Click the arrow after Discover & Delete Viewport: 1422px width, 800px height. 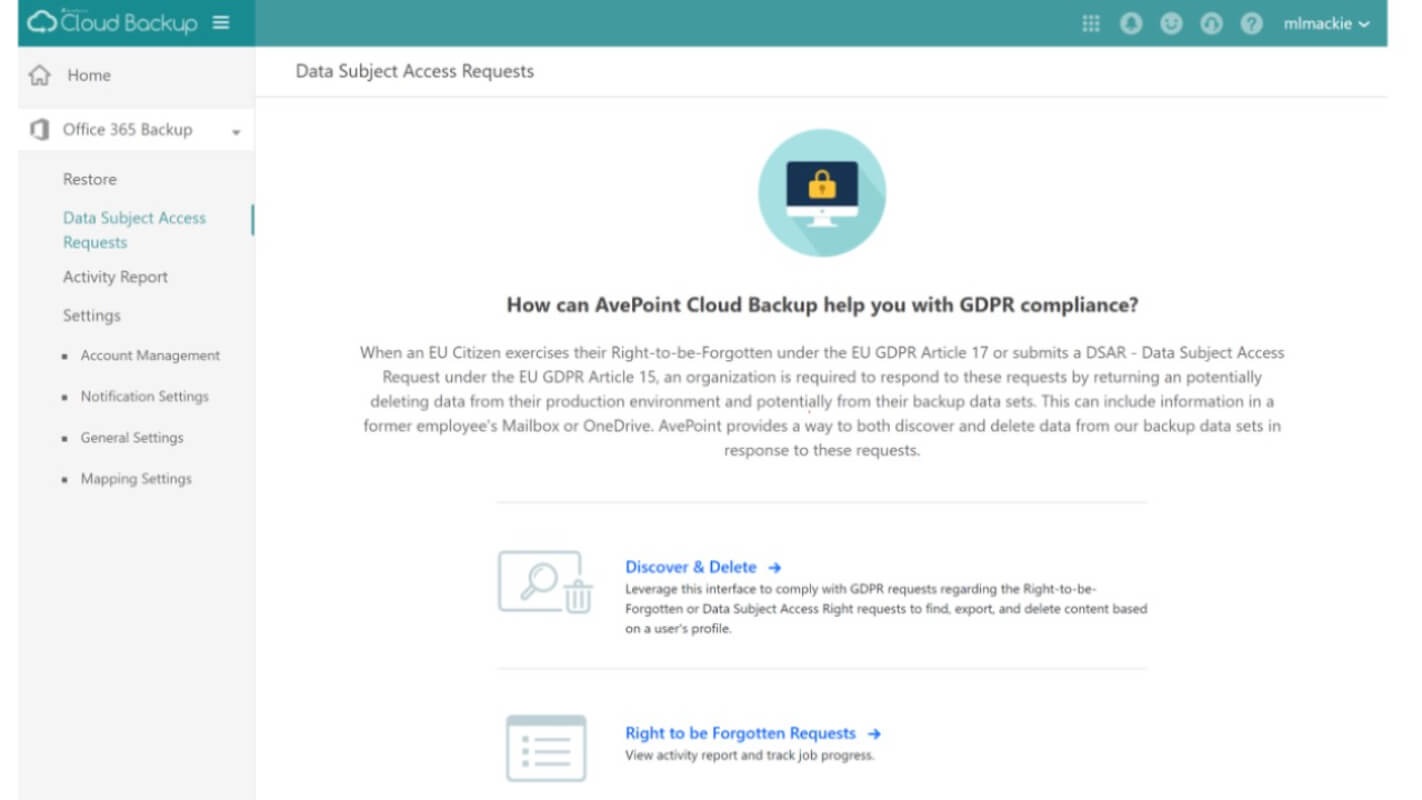[775, 568]
